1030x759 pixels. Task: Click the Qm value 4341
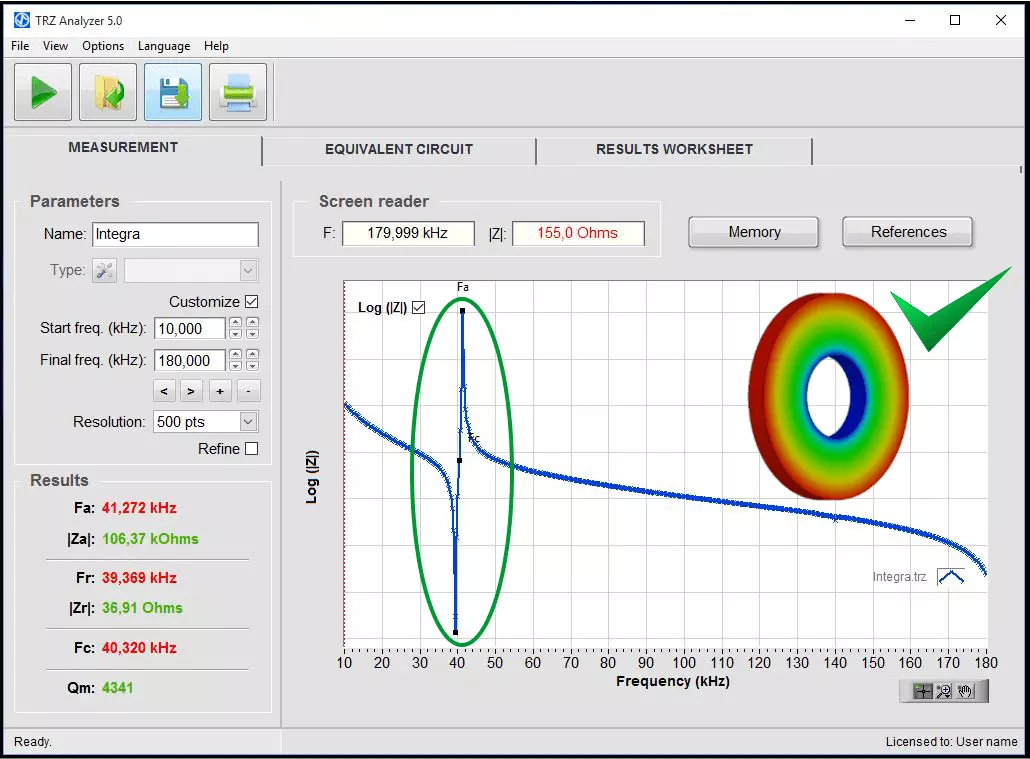coord(118,688)
